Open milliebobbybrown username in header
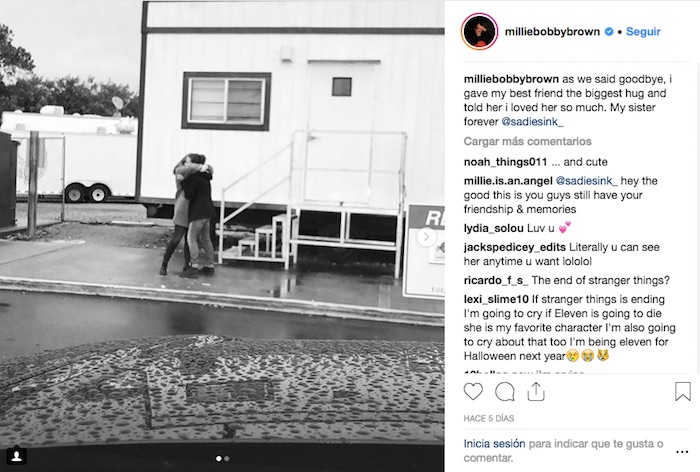This screenshot has height=472, width=700. (x=552, y=31)
